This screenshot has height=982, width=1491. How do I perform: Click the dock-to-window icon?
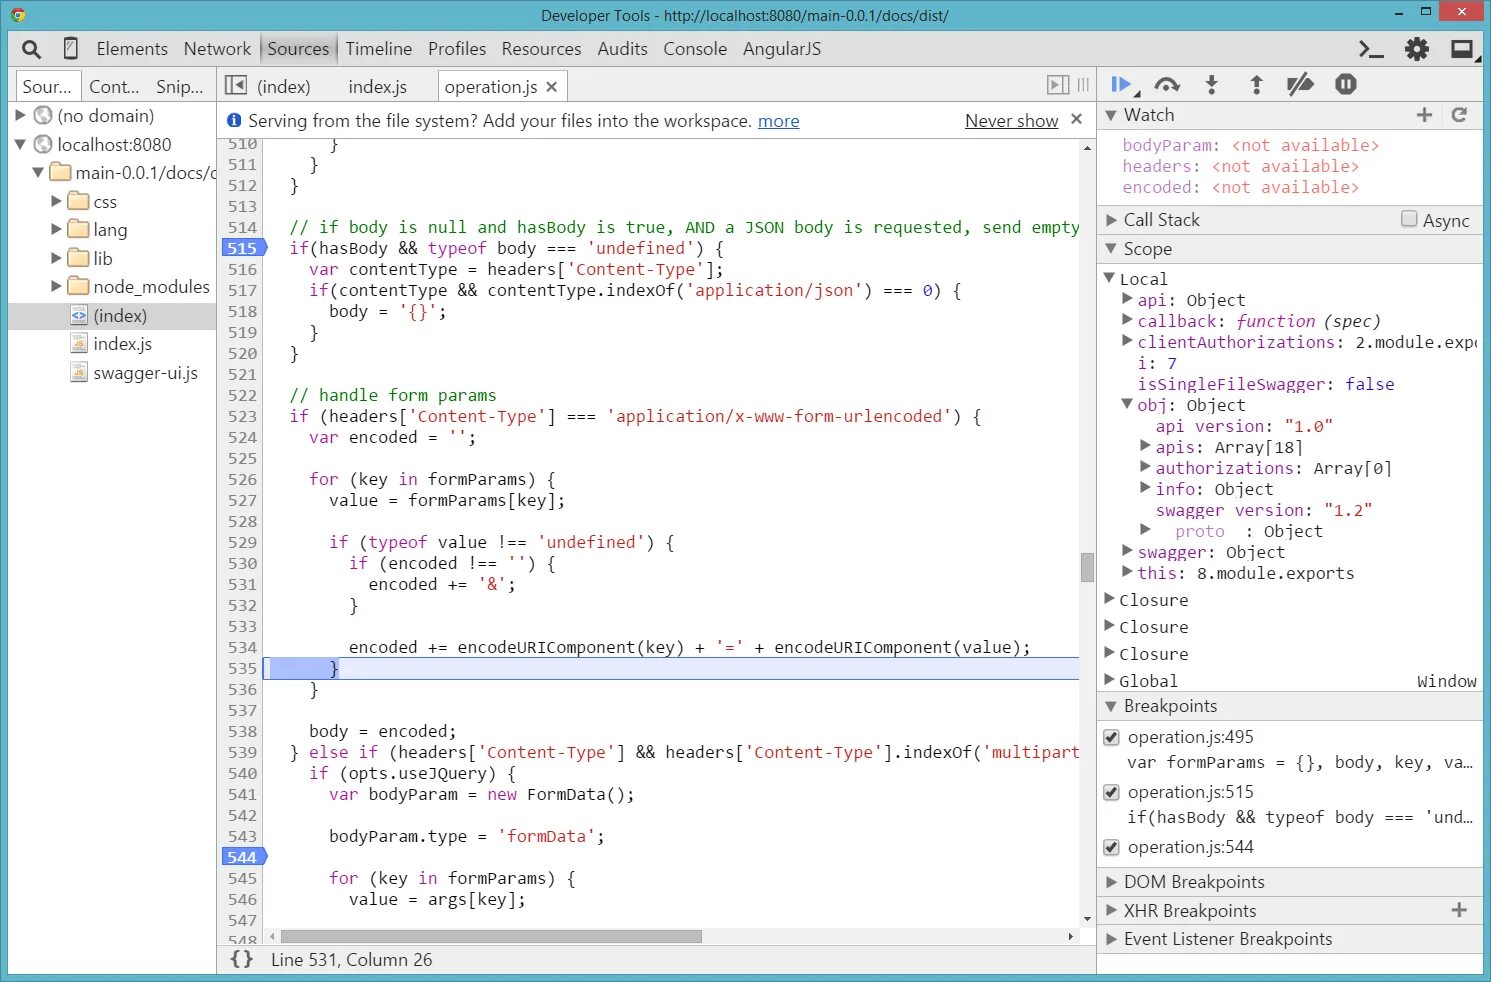pyautogui.click(x=1463, y=49)
